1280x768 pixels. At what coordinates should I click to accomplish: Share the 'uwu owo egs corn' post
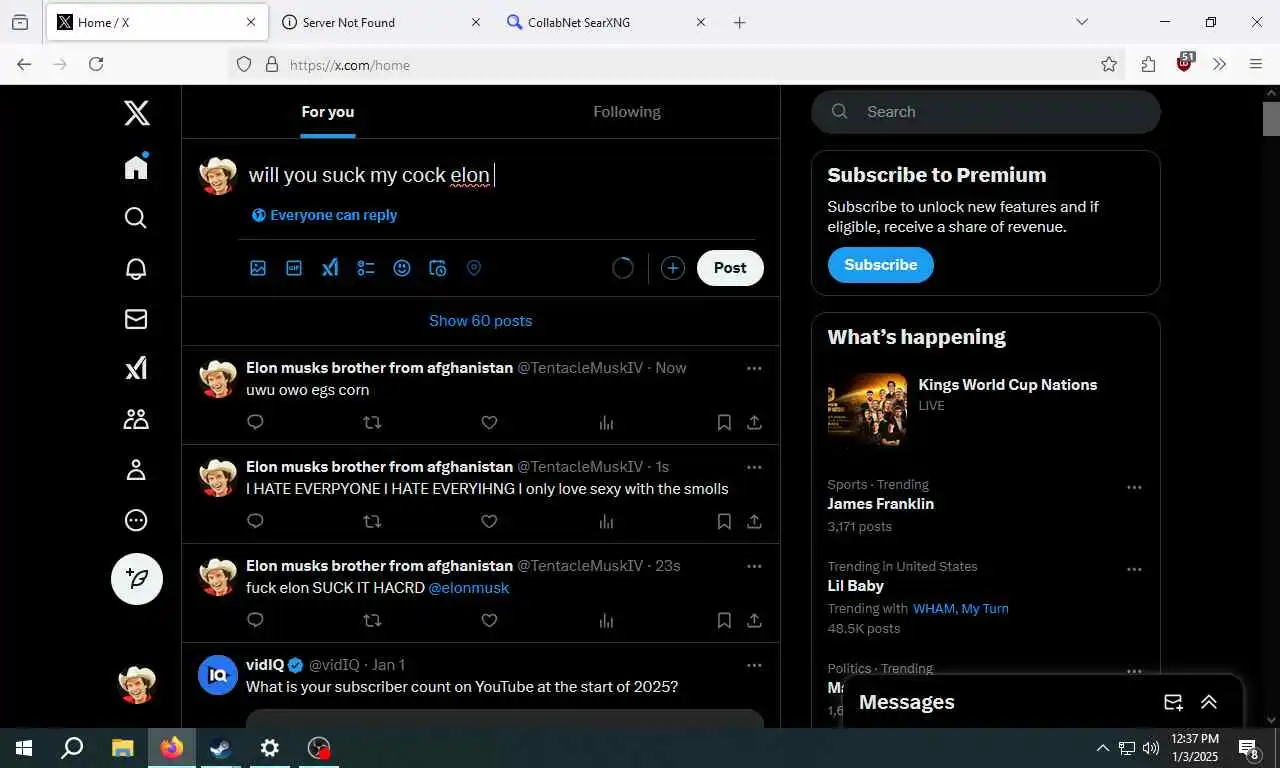[x=755, y=422]
